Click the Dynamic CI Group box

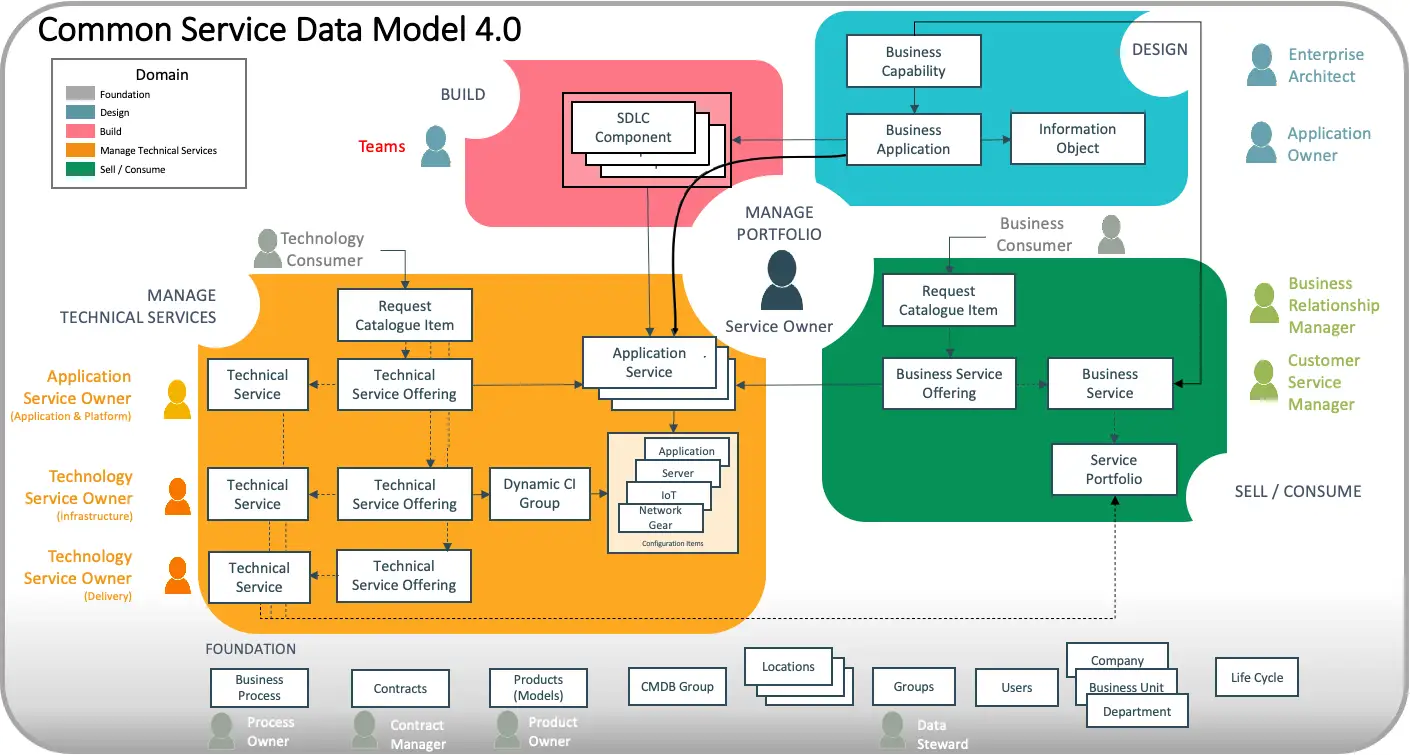pos(539,493)
